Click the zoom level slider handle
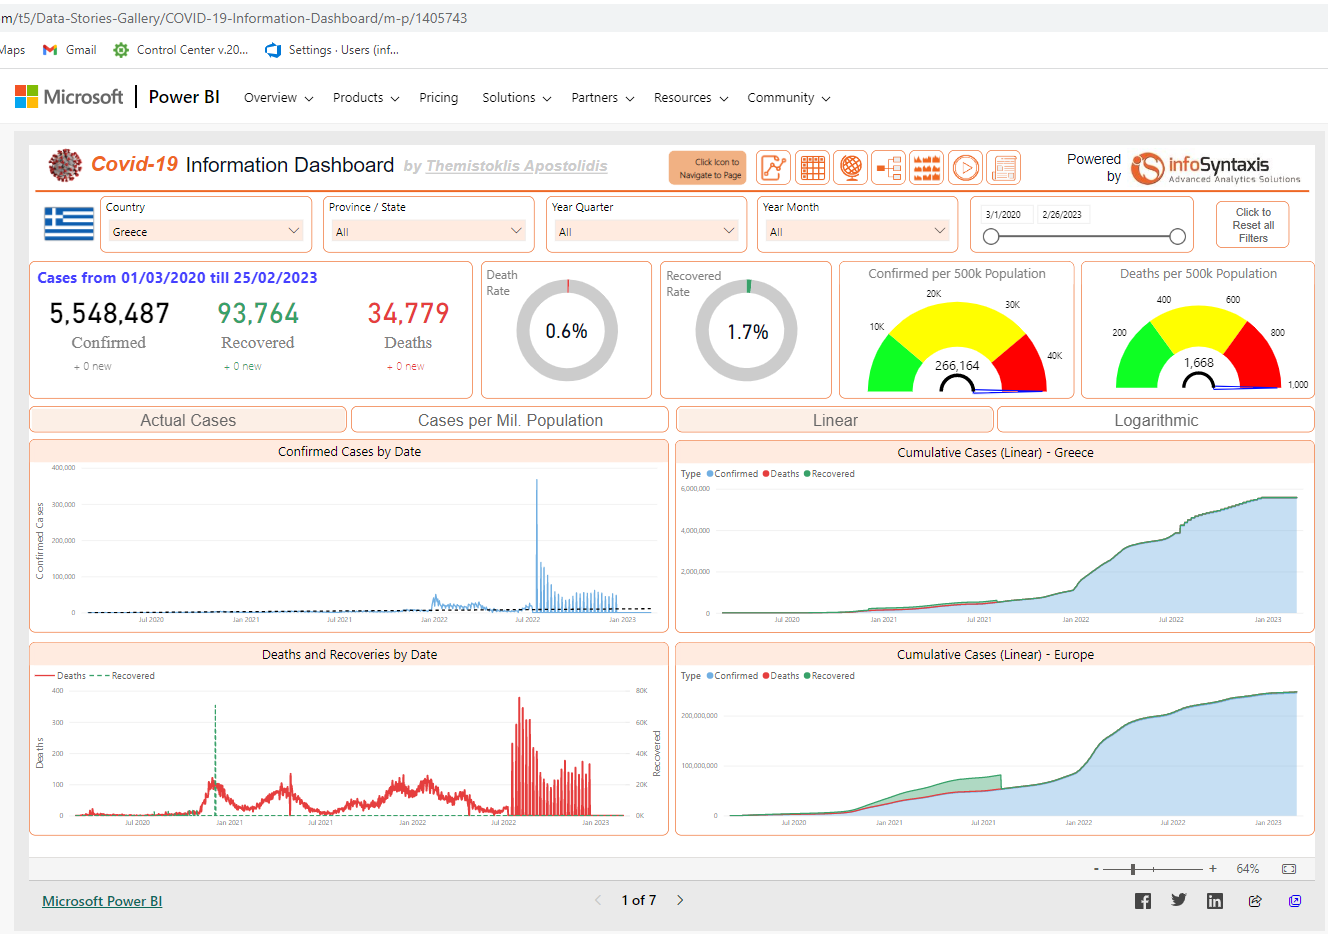 [x=1133, y=869]
